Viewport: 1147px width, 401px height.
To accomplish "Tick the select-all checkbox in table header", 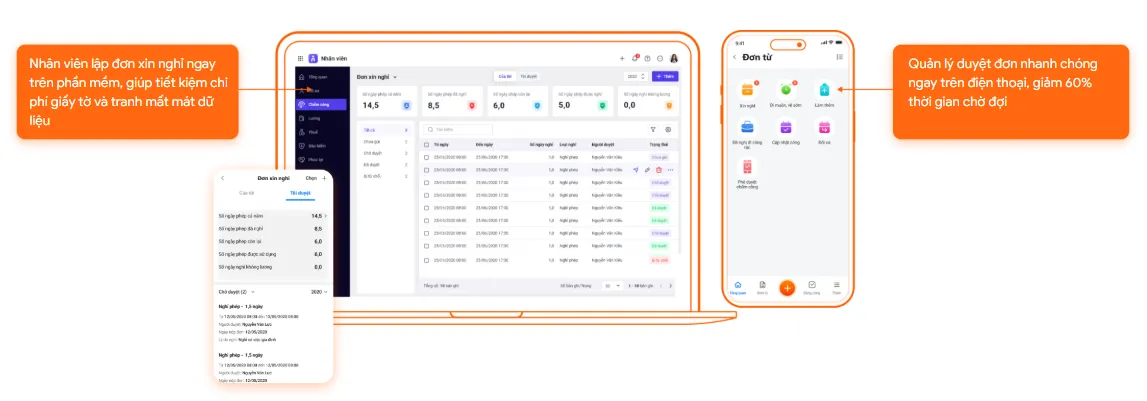I will pos(426,145).
